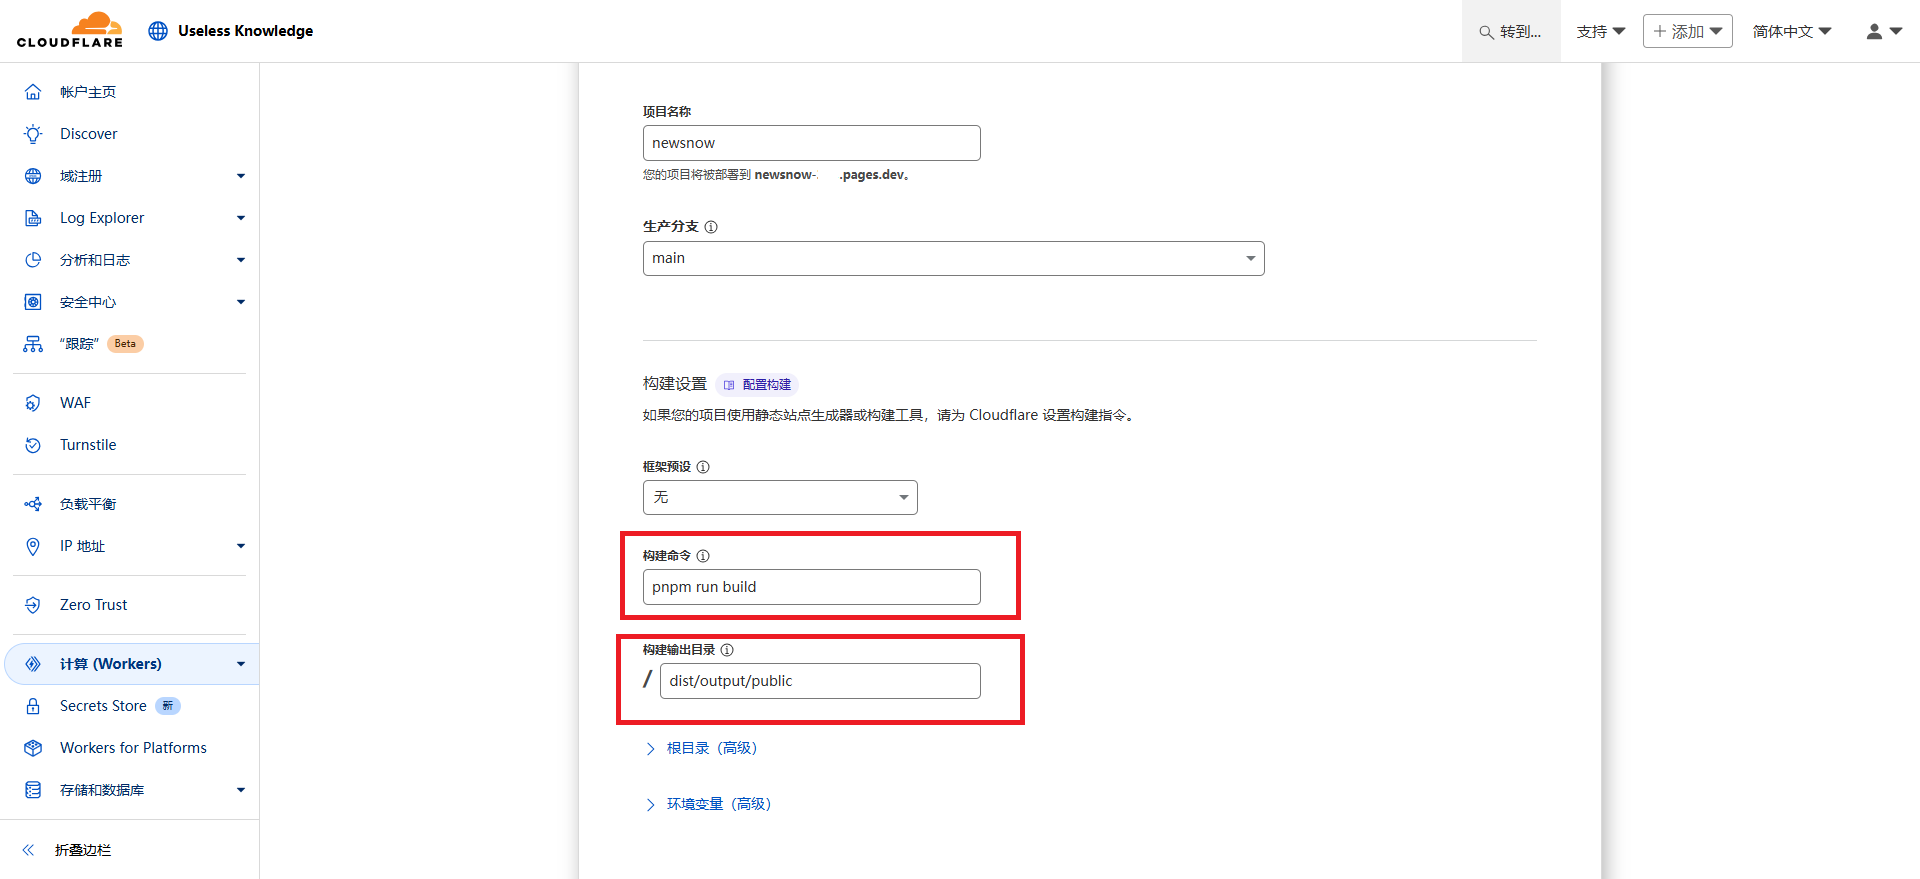
Task: Click the 添加 button
Action: click(1687, 31)
